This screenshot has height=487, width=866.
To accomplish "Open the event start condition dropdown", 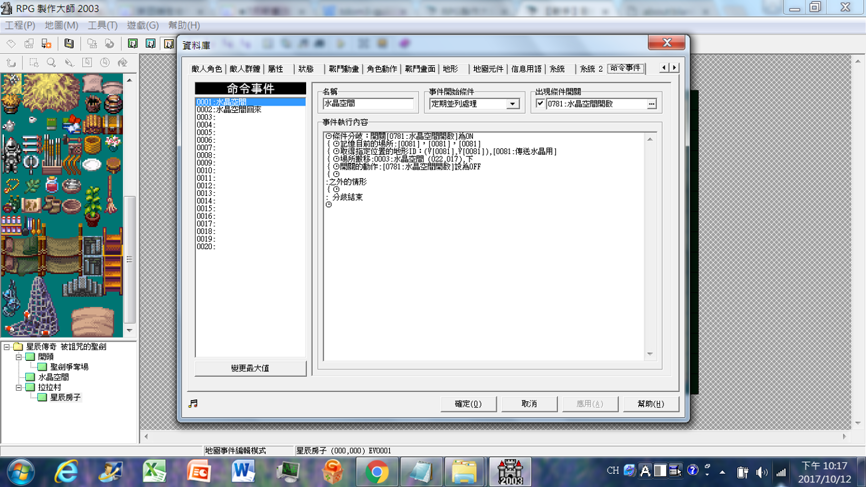I will (513, 104).
